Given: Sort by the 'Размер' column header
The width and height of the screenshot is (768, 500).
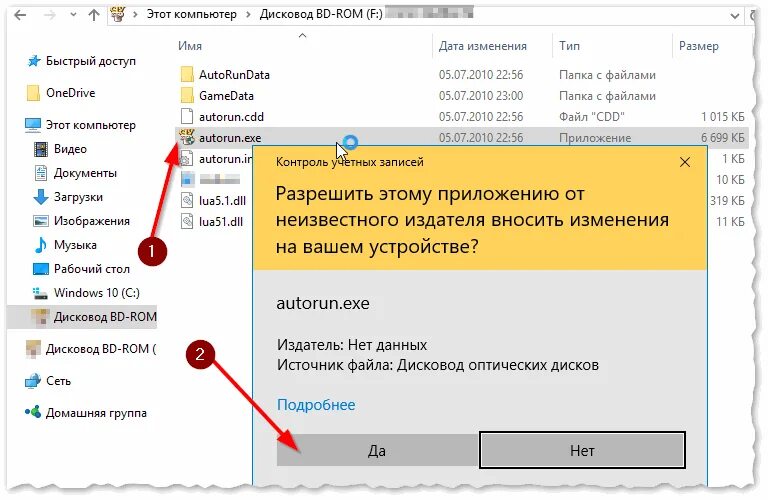Looking at the screenshot, I should point(698,46).
